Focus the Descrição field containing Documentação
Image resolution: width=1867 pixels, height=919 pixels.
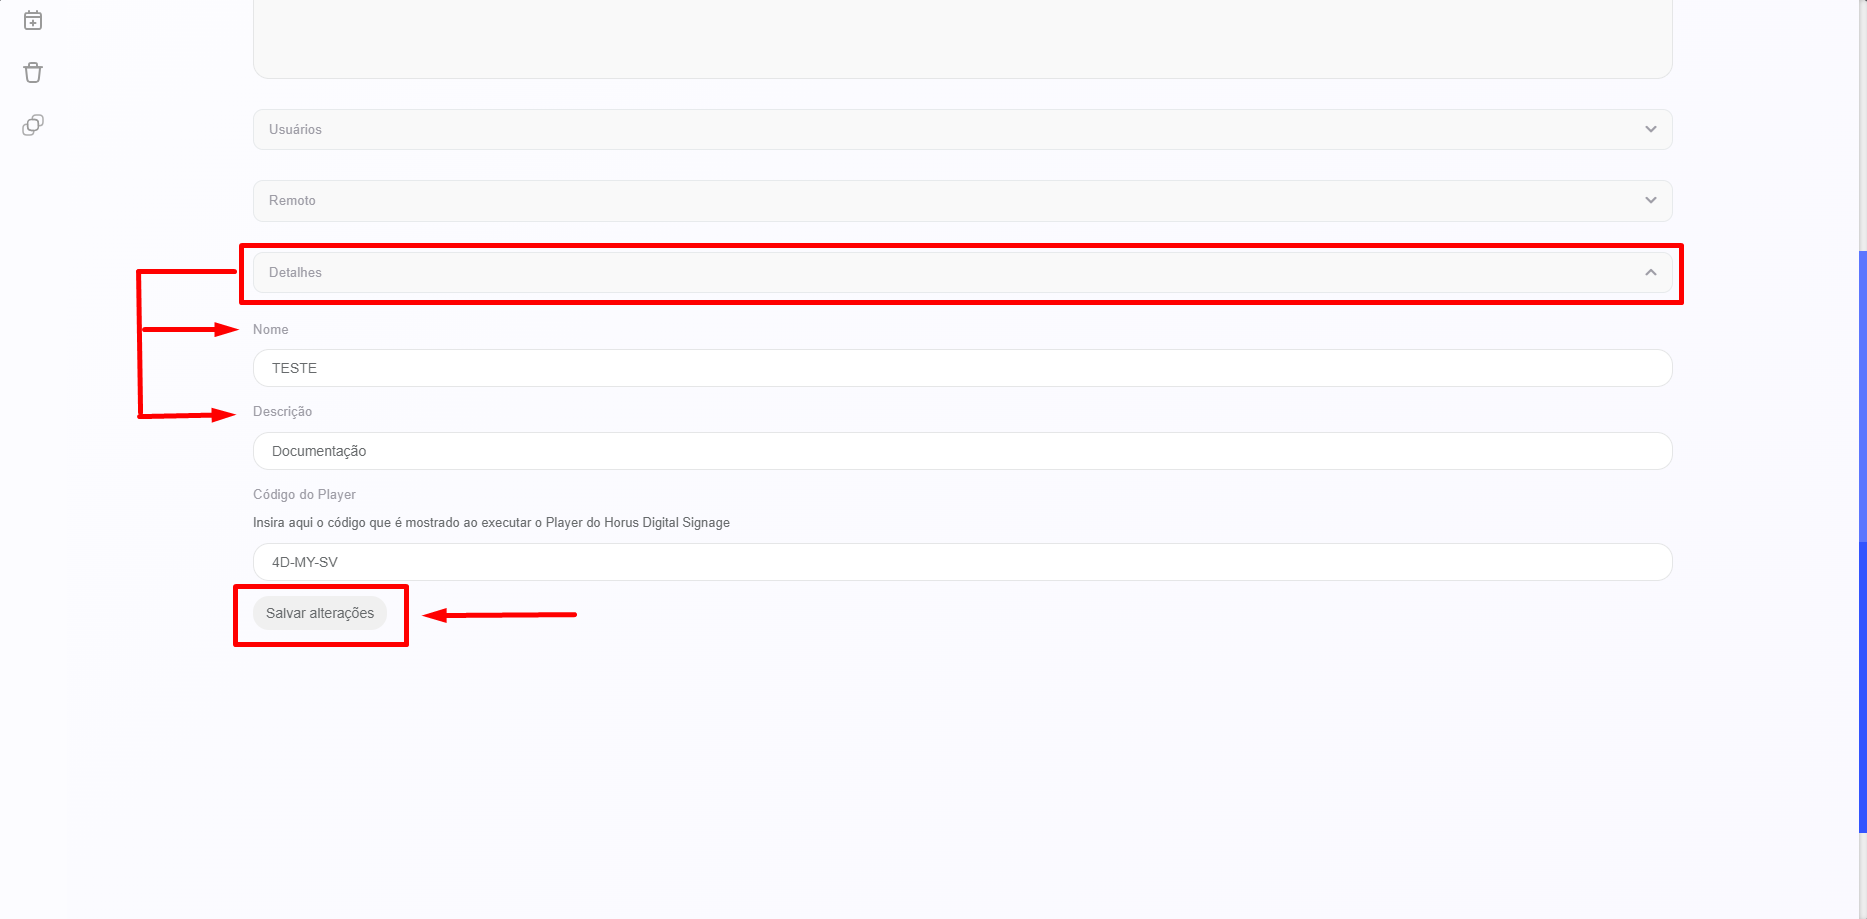(x=962, y=451)
